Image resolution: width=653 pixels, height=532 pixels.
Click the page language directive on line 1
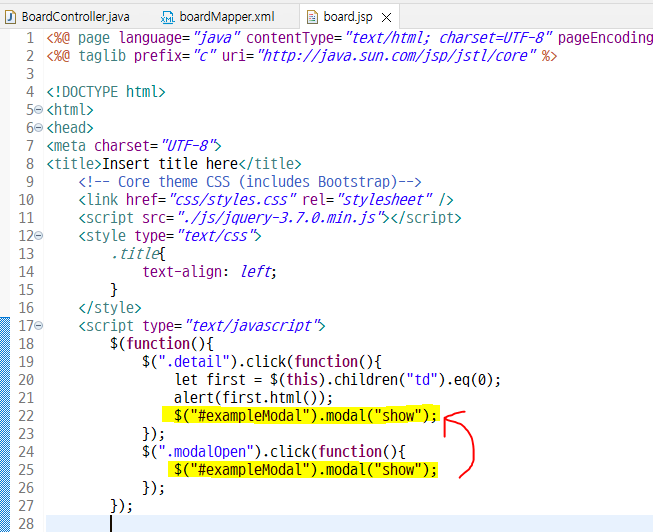349,38
